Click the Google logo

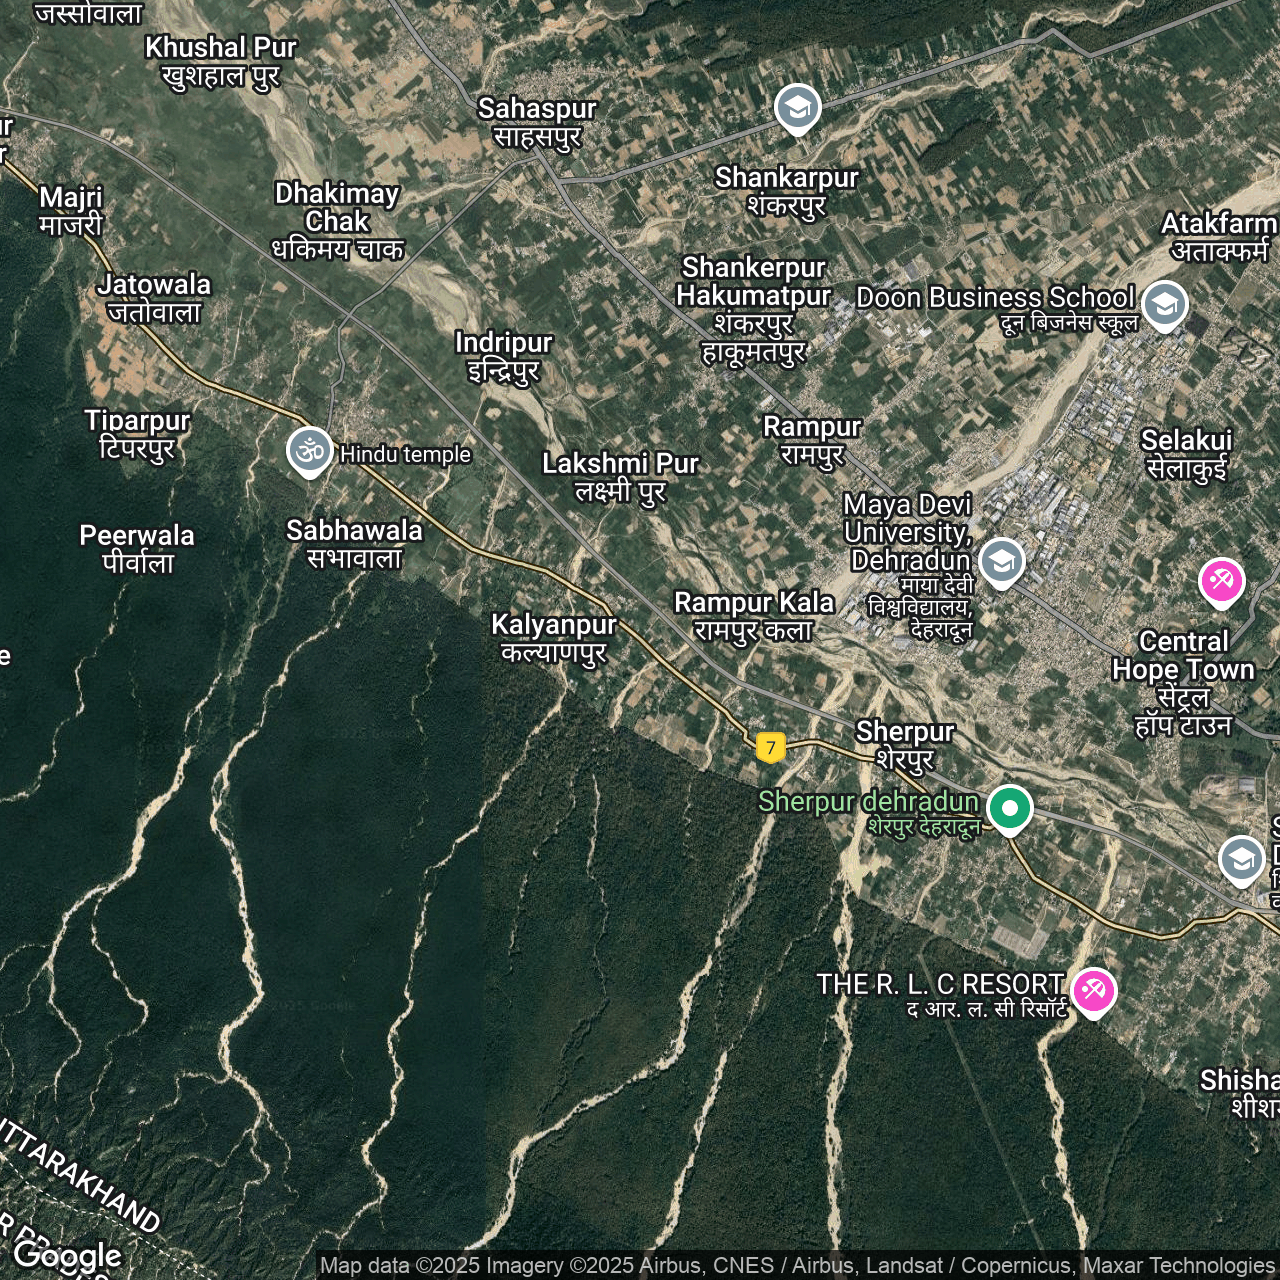click(67, 1255)
